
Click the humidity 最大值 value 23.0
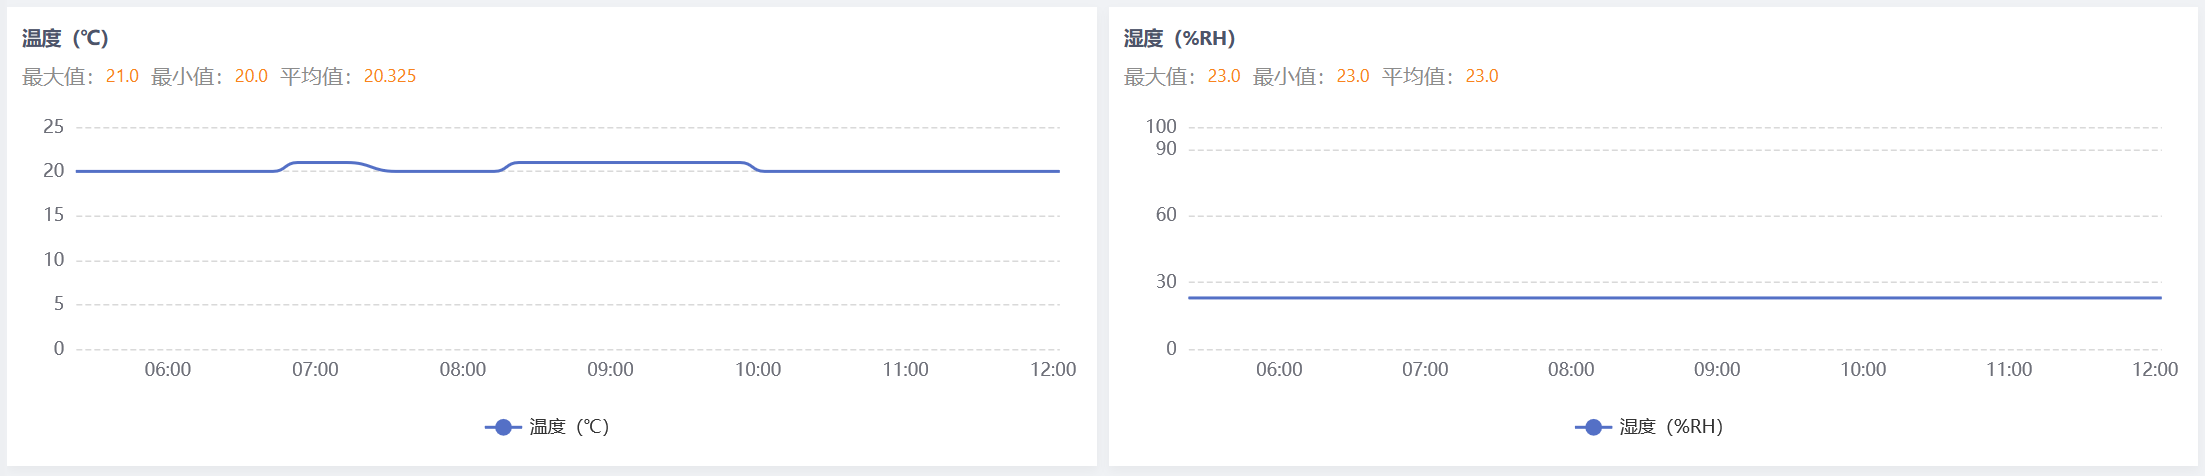1224,76
